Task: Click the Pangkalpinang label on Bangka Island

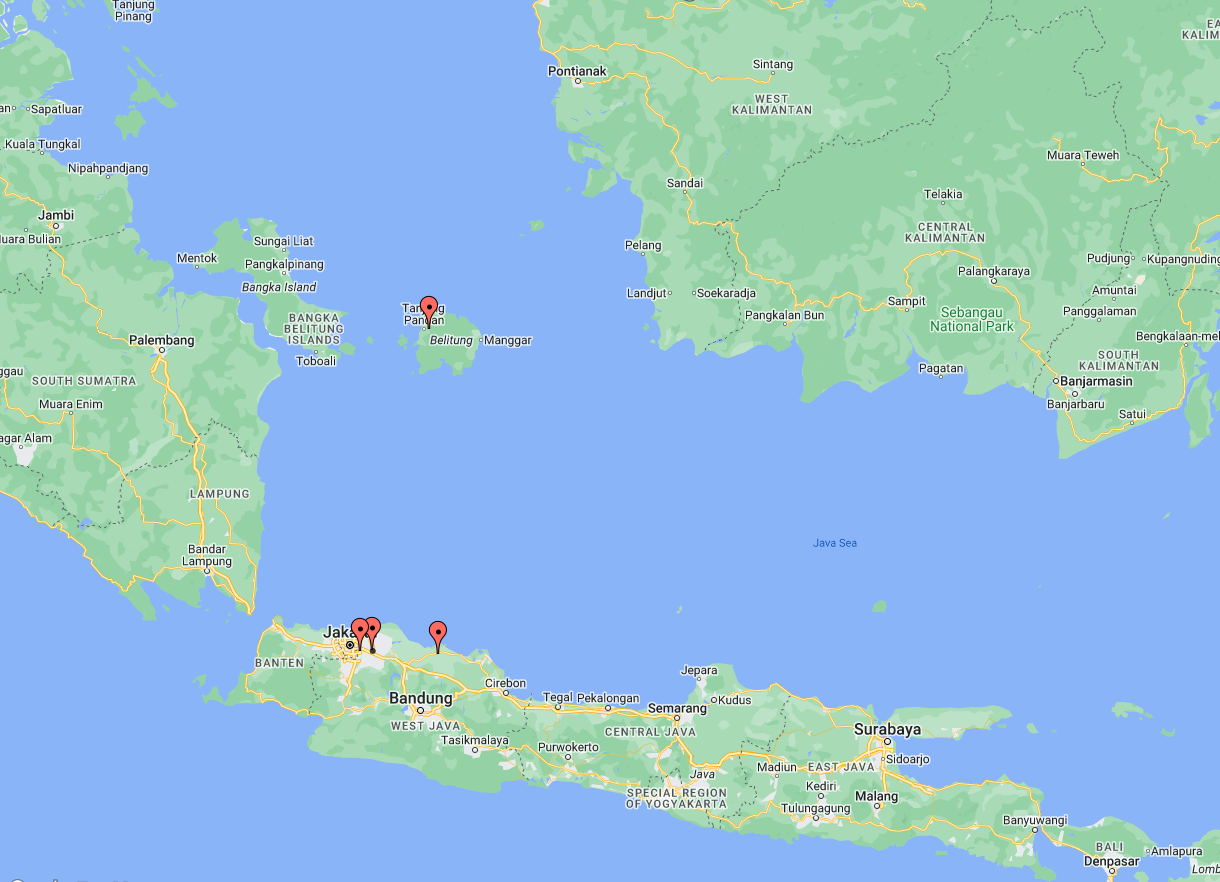Action: point(285,264)
